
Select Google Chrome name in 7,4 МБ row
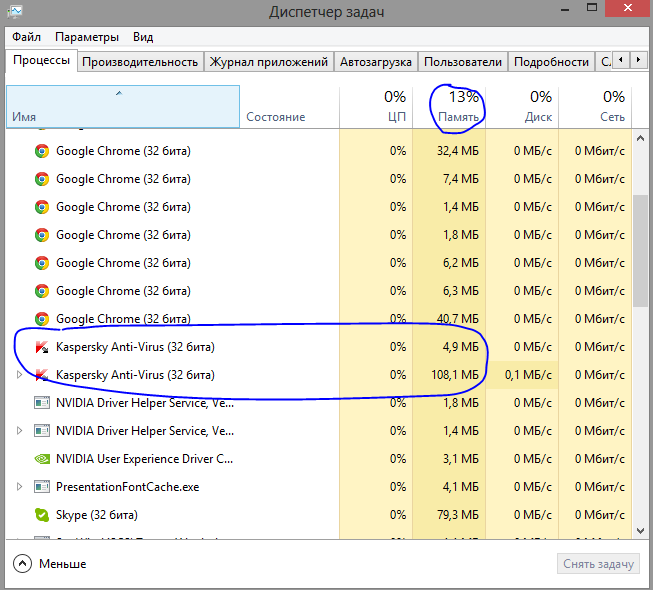(x=123, y=179)
